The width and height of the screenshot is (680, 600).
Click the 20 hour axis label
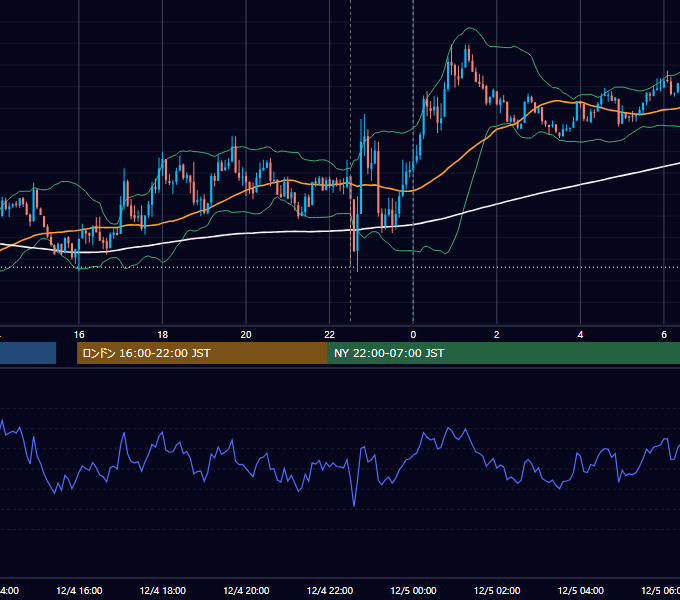(x=246, y=335)
